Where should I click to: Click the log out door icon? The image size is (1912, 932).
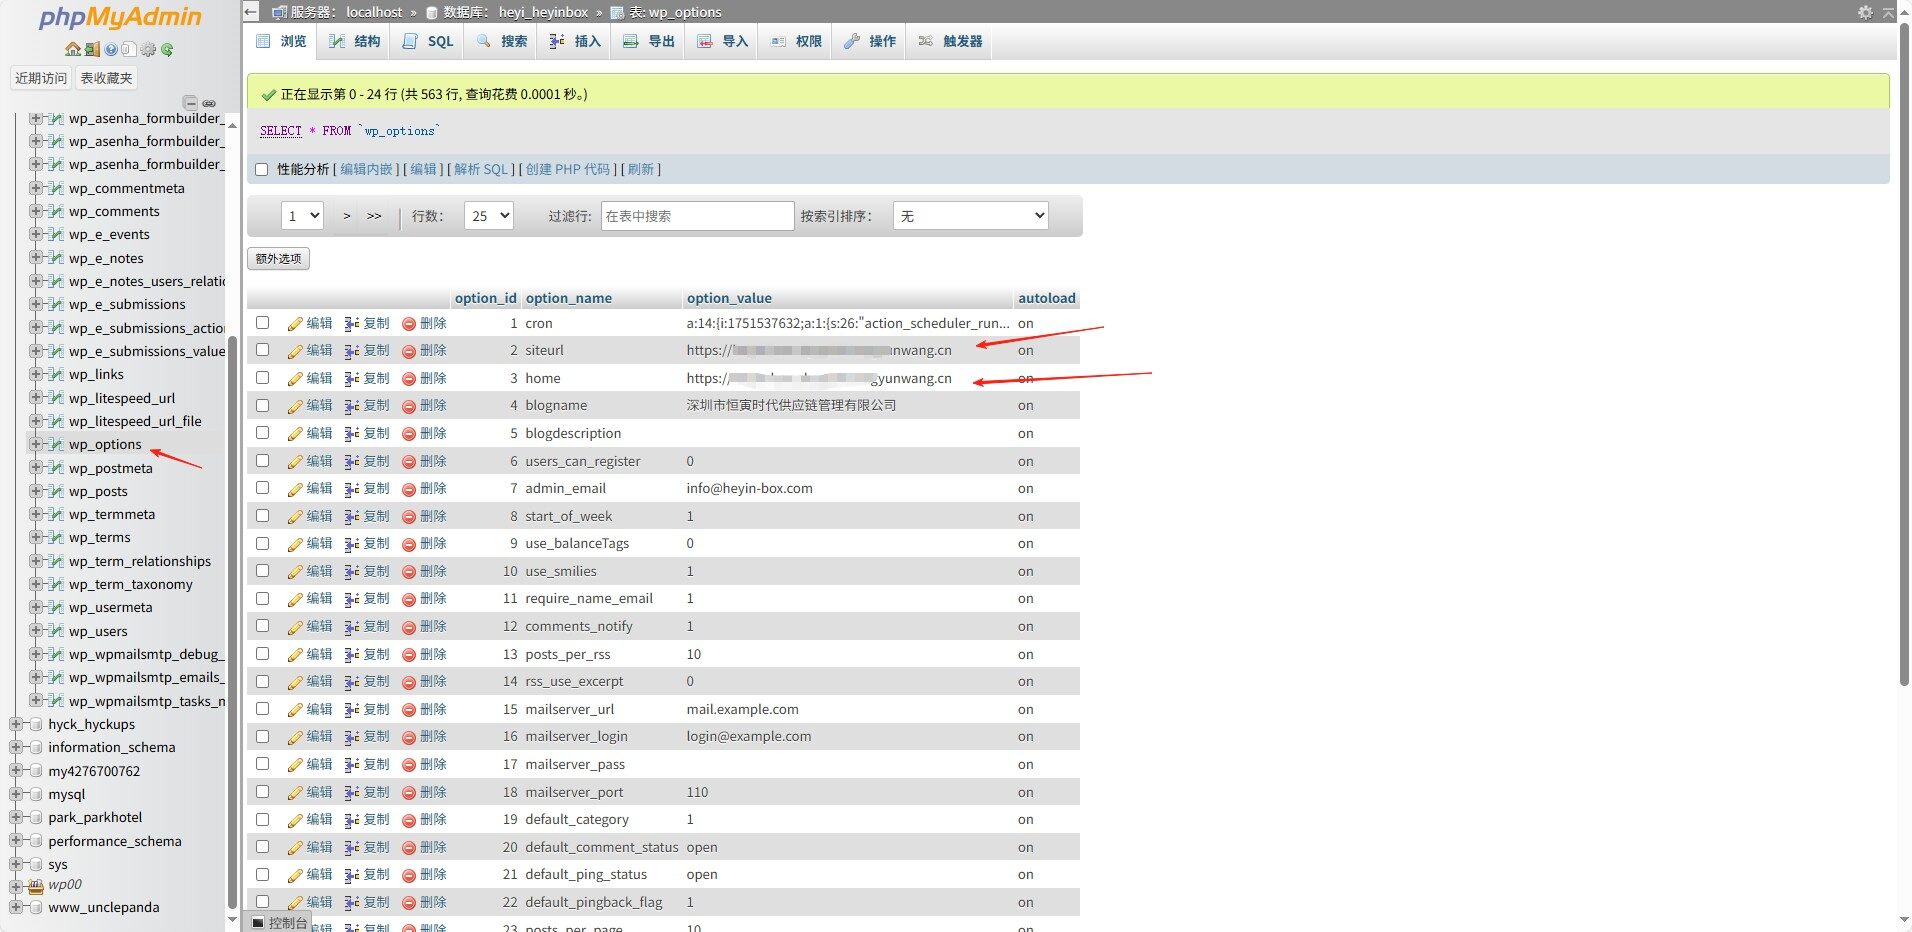point(91,49)
